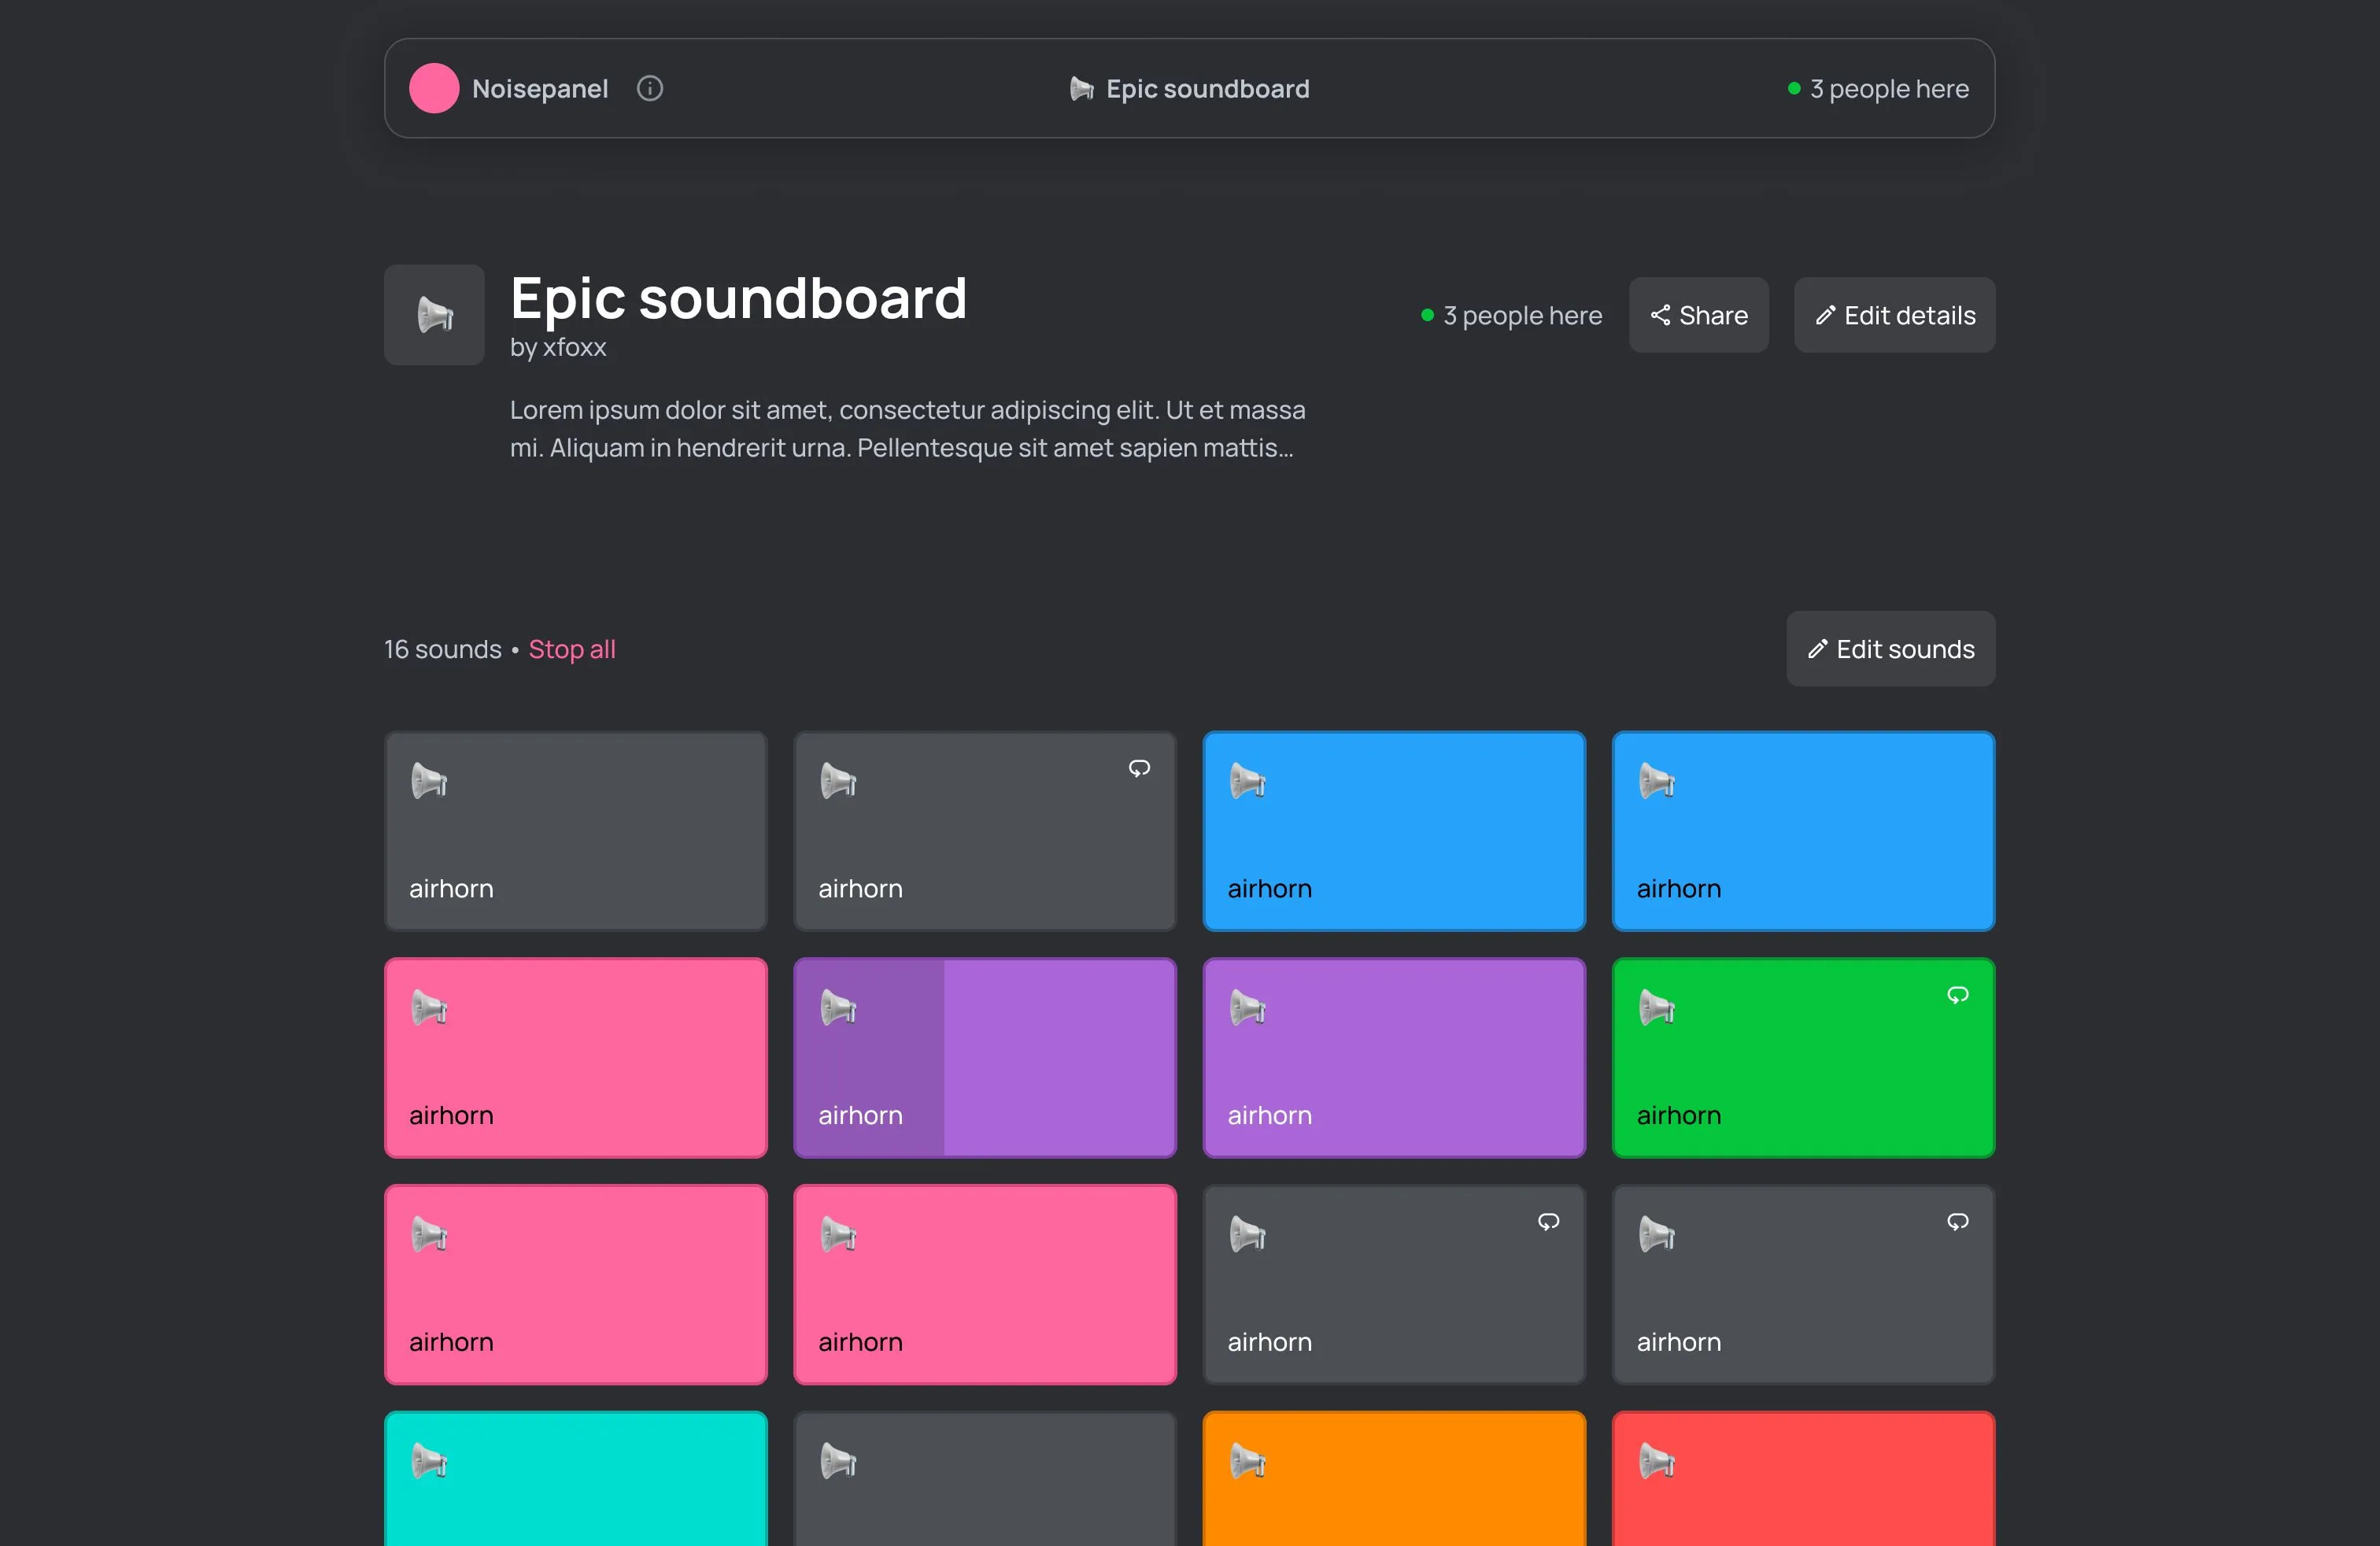Screen dimensions: 2380x1546
Task: Click the megaphone icon on the red card
Action: 1657,1462
